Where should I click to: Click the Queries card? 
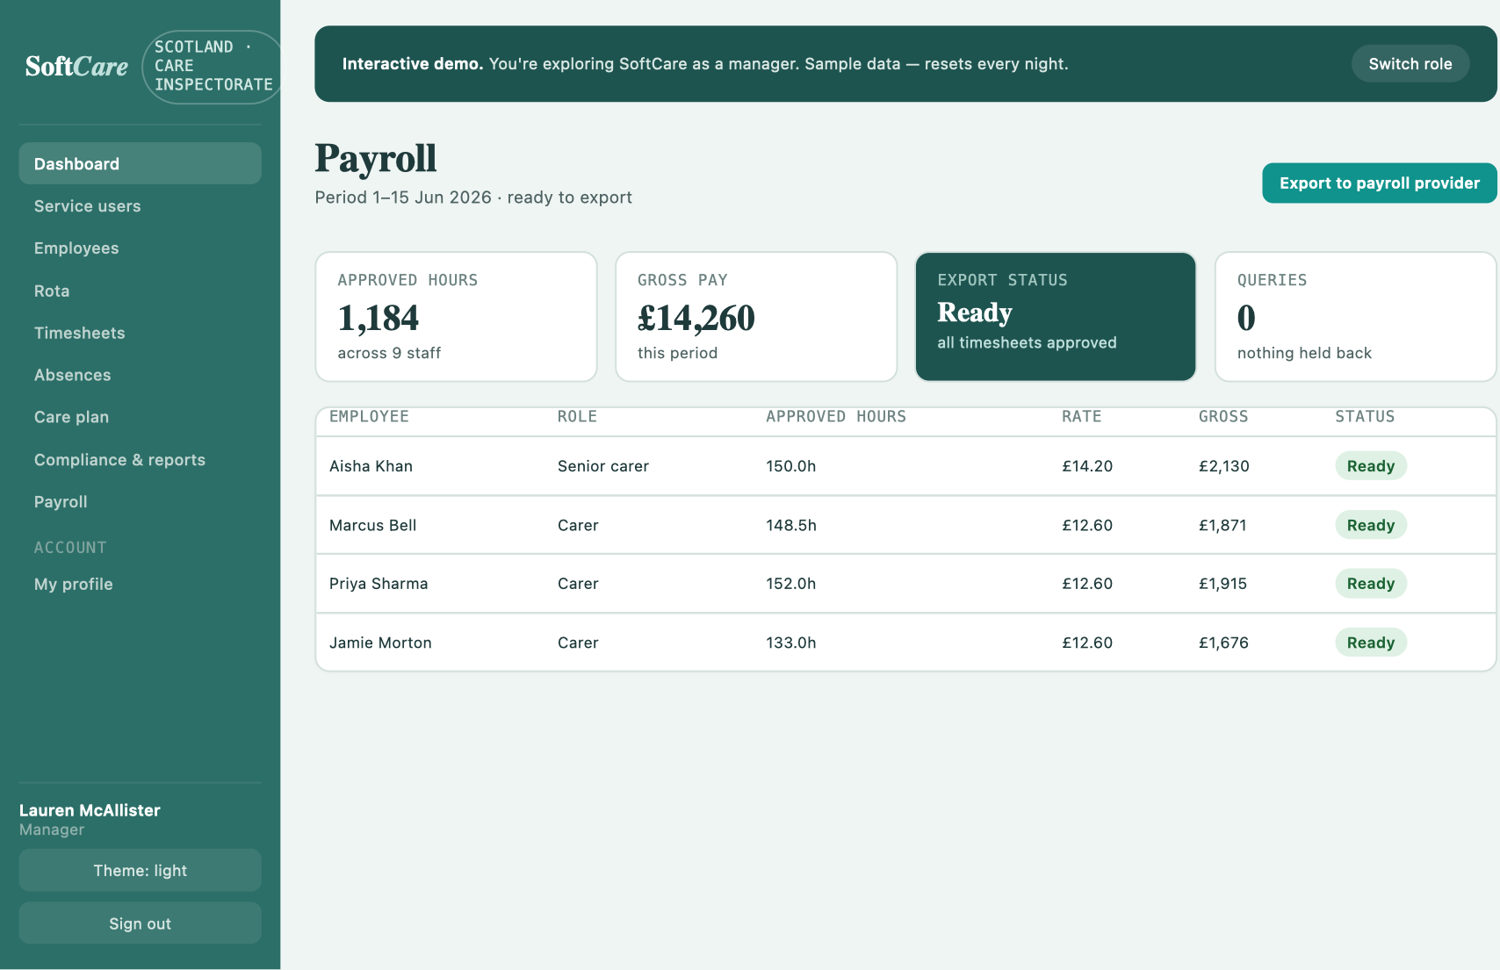(1355, 316)
